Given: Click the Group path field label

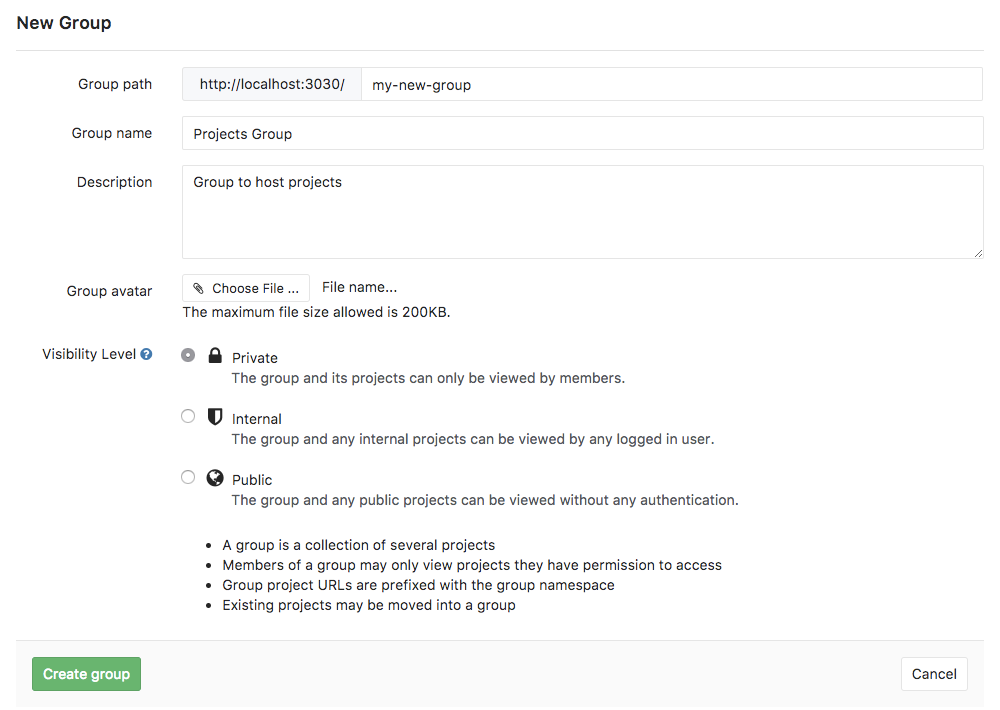Looking at the screenshot, I should coord(115,84).
